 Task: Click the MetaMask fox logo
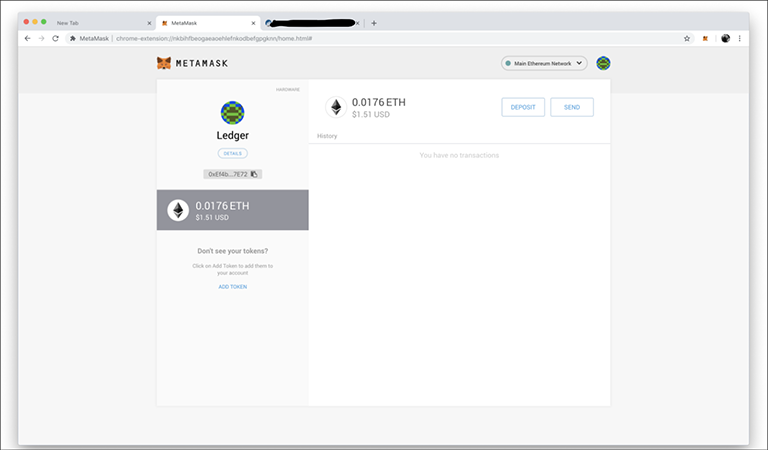click(164, 63)
